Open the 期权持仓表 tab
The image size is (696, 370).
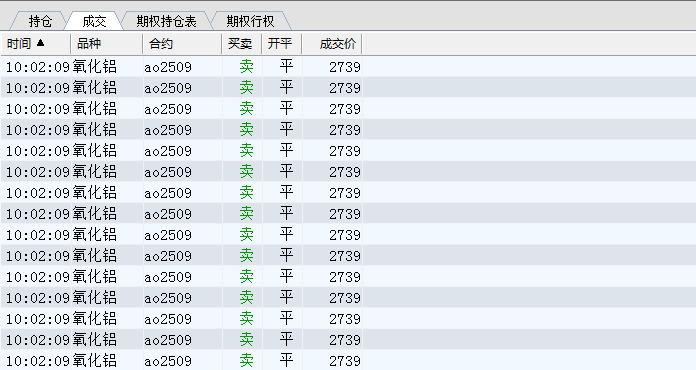click(x=166, y=21)
